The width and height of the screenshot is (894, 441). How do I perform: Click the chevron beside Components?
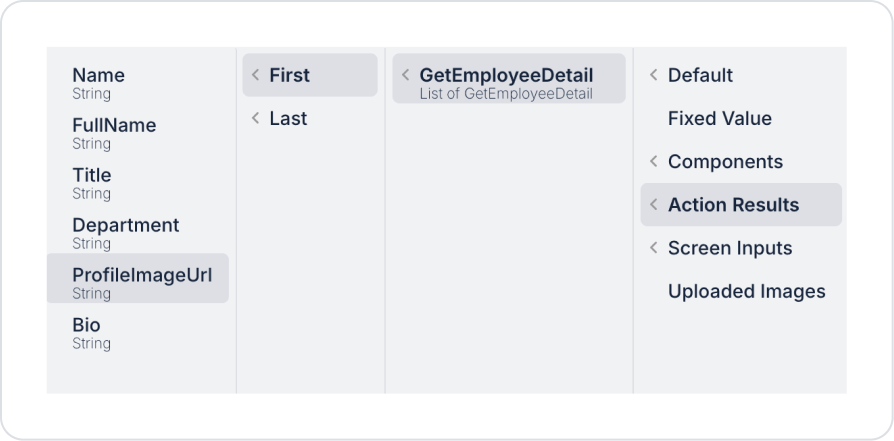tap(654, 161)
